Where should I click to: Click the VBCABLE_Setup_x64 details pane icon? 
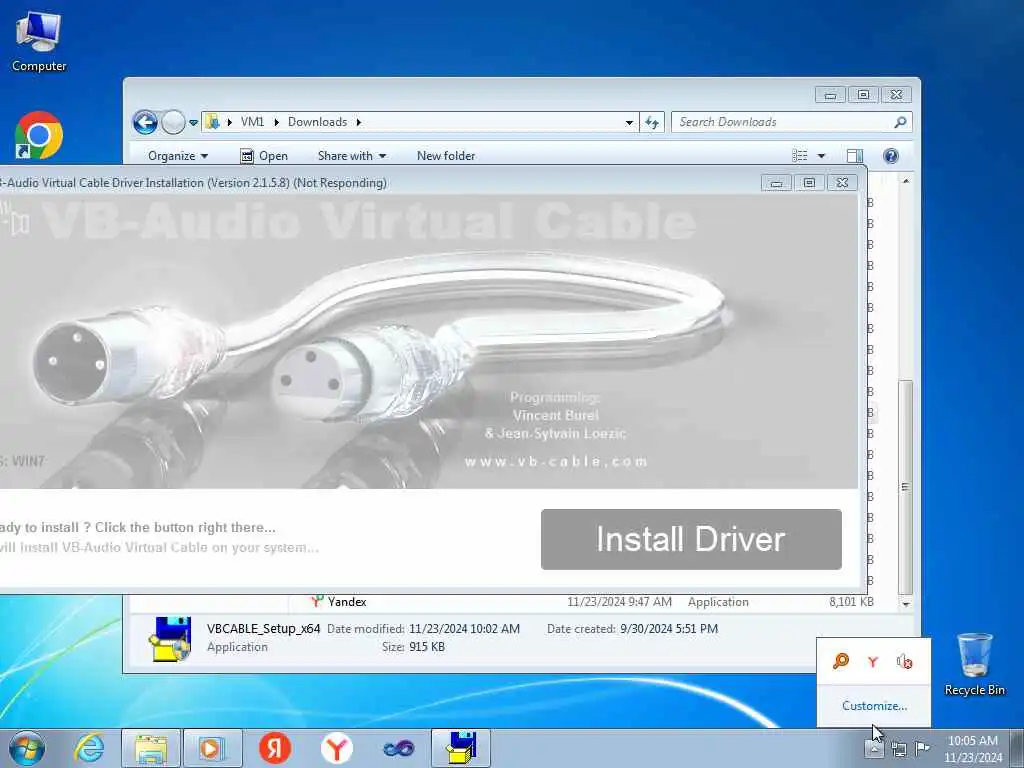(170, 639)
